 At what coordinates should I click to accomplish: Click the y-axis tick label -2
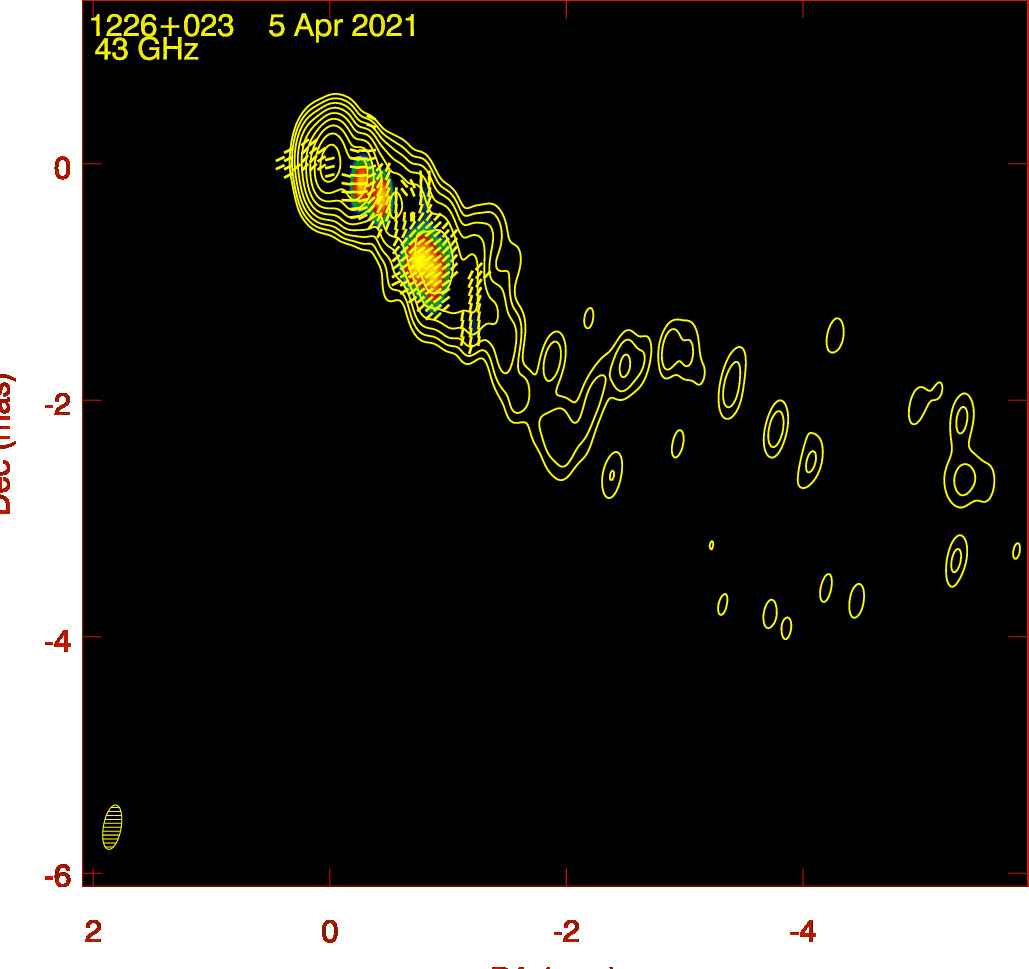55,401
